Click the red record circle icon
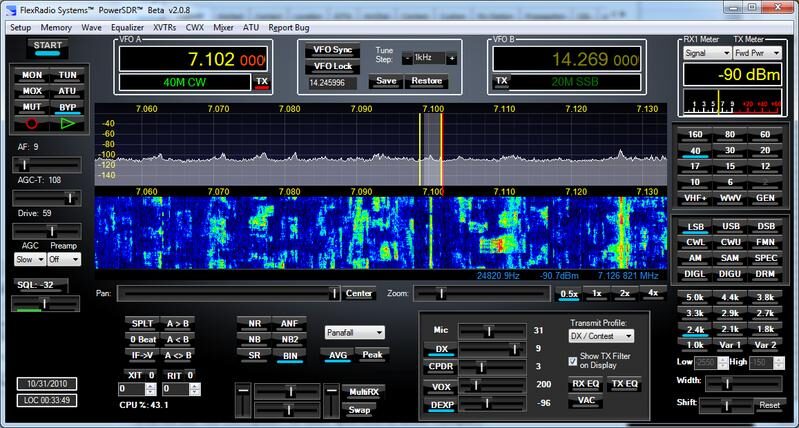The width and height of the screenshot is (799, 428). click(32, 123)
